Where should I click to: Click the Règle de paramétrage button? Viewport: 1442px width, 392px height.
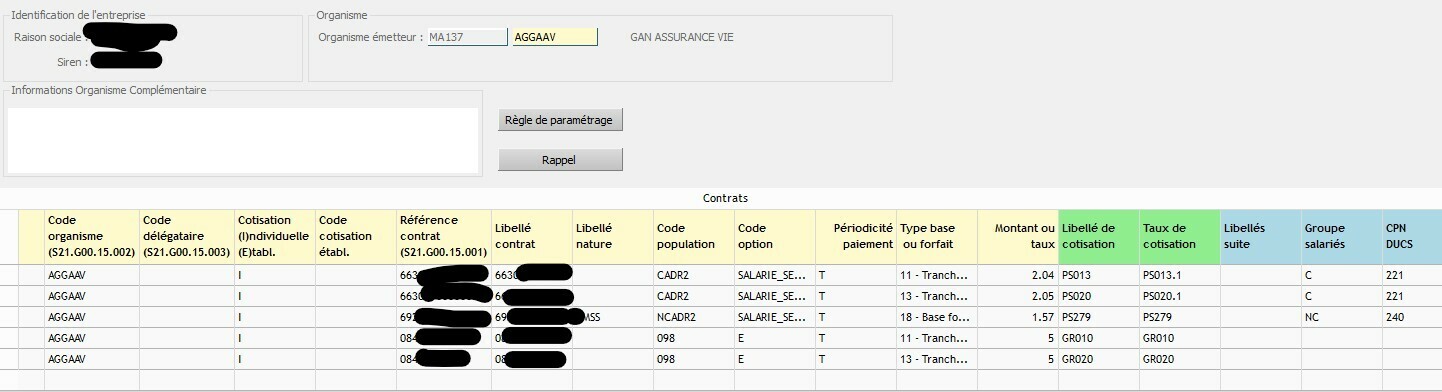[x=560, y=120]
